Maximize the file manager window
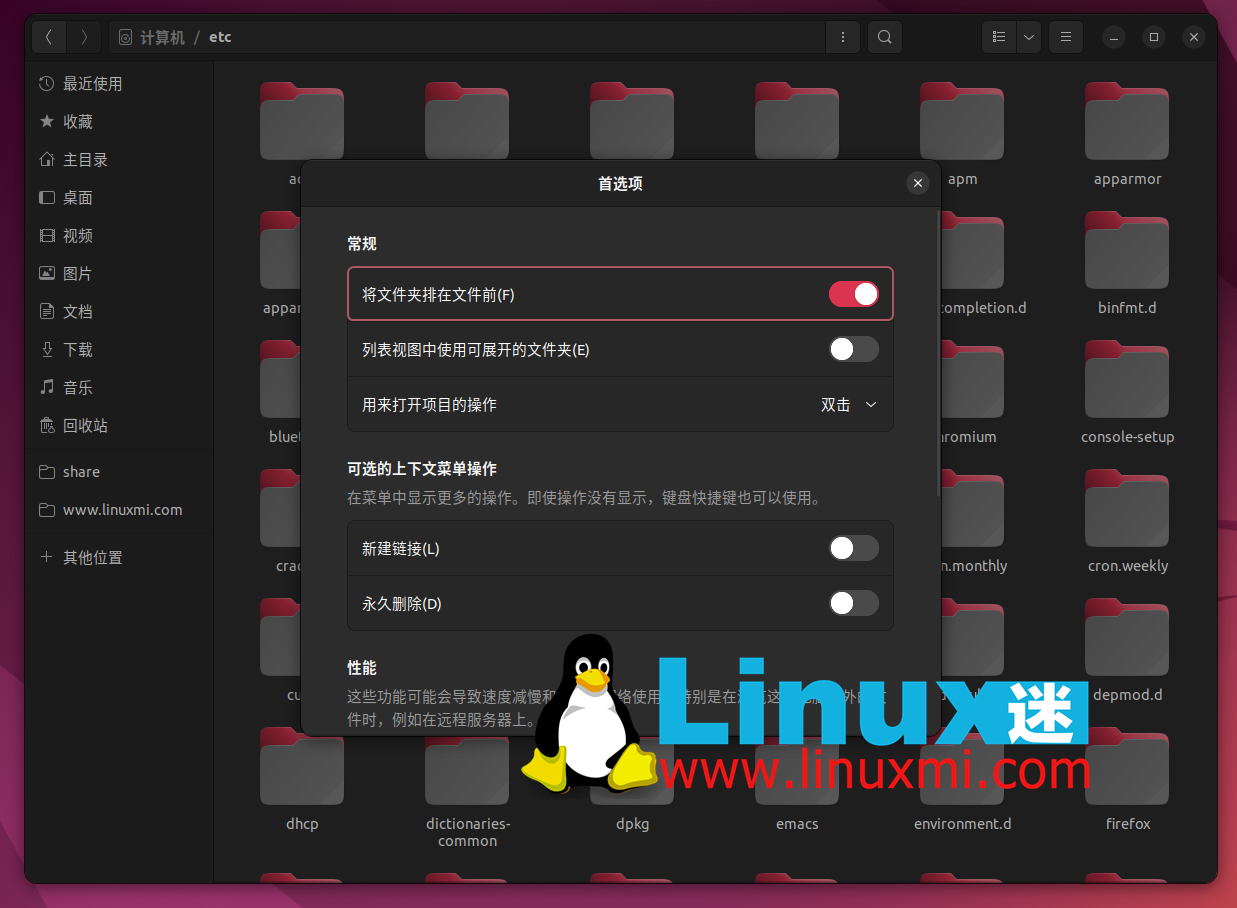1237x908 pixels. [x=1154, y=37]
